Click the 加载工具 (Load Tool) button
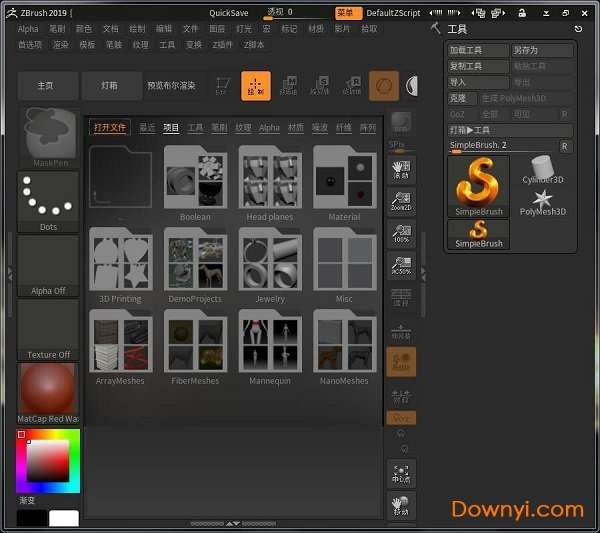 pyautogui.click(x=478, y=50)
